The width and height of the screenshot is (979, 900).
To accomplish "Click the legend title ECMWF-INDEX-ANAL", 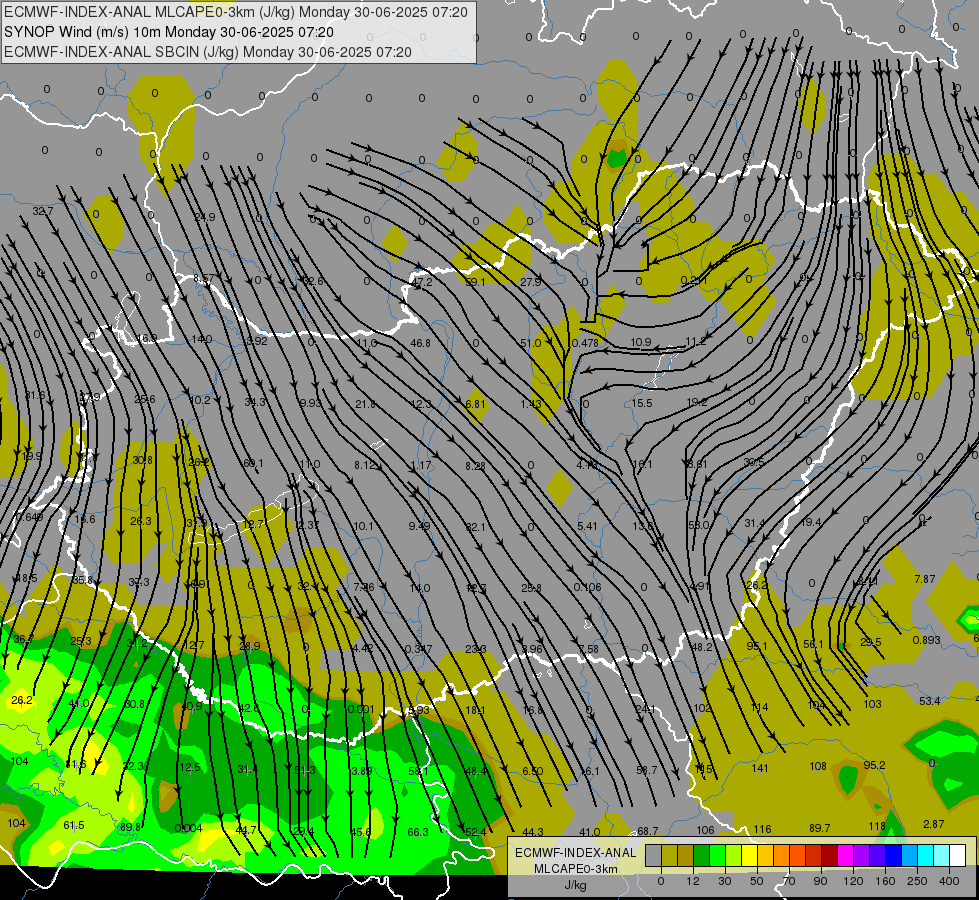I will coord(575,853).
